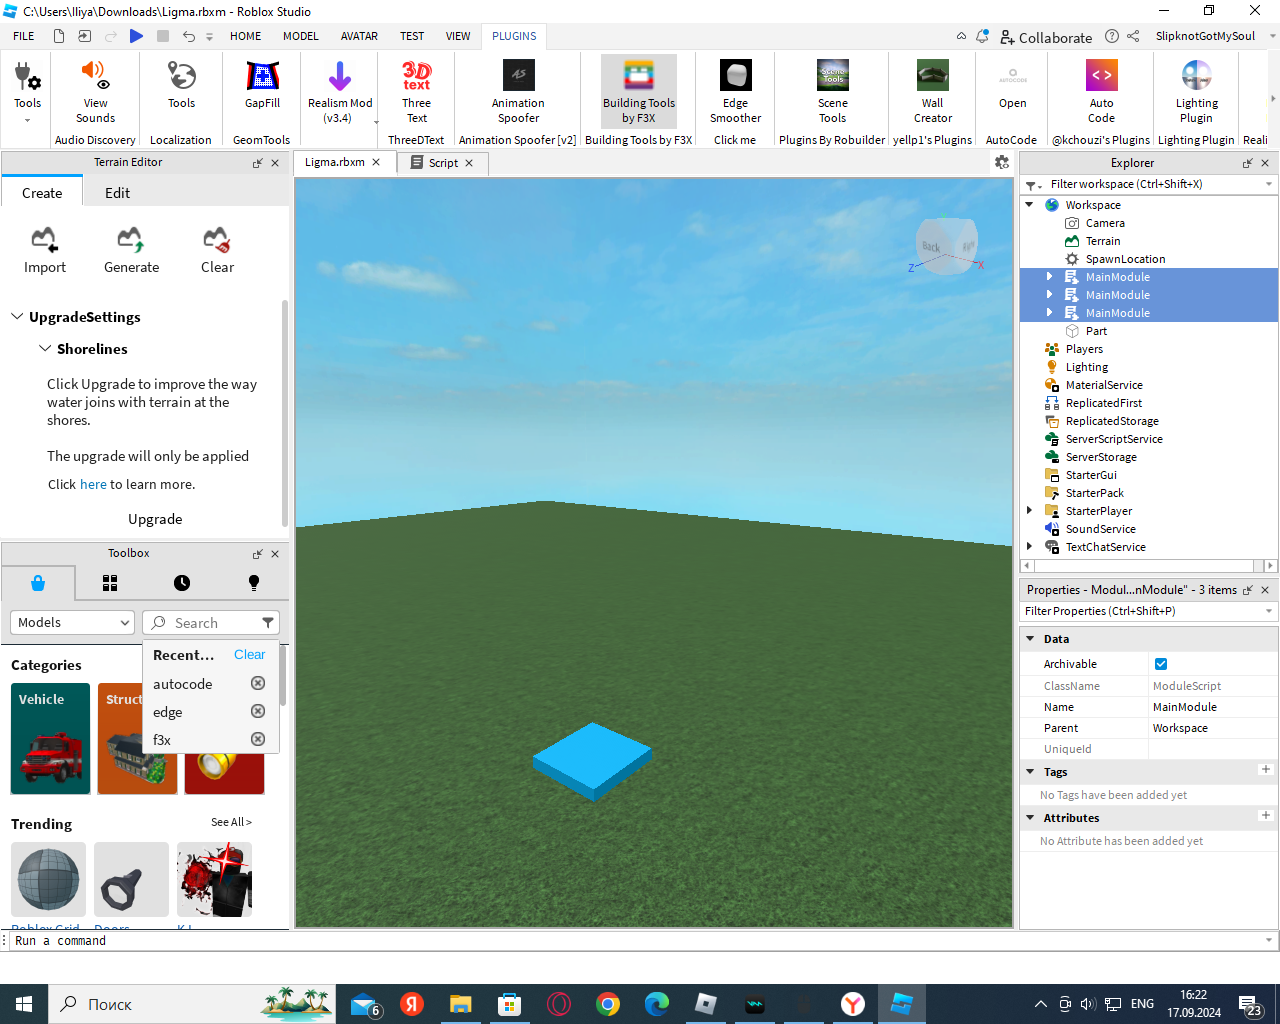Select Part in the Explorer
1280x1024 pixels.
pos(1096,331)
